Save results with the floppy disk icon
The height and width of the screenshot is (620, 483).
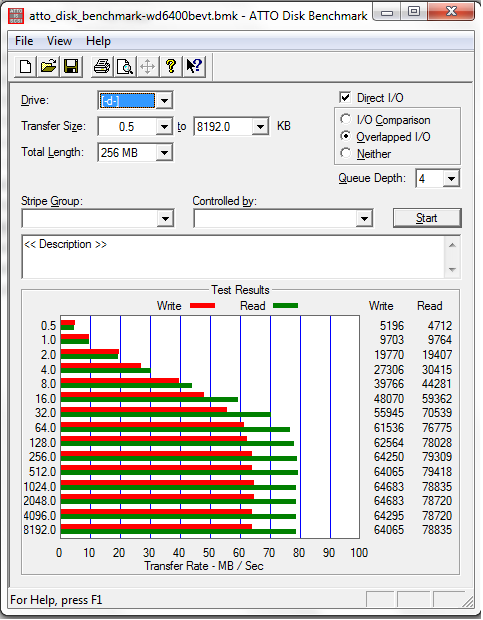pyautogui.click(x=71, y=66)
